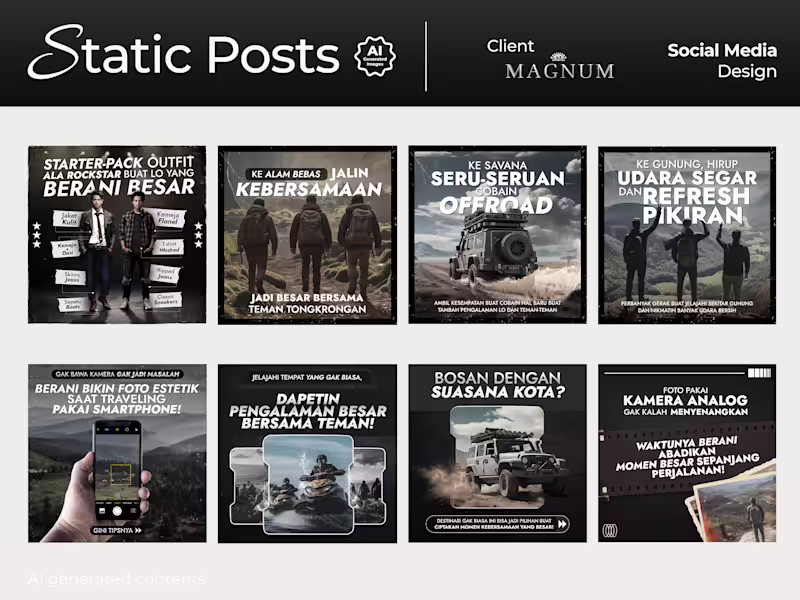Click the Client label text
The image size is (800, 600).
510,46
